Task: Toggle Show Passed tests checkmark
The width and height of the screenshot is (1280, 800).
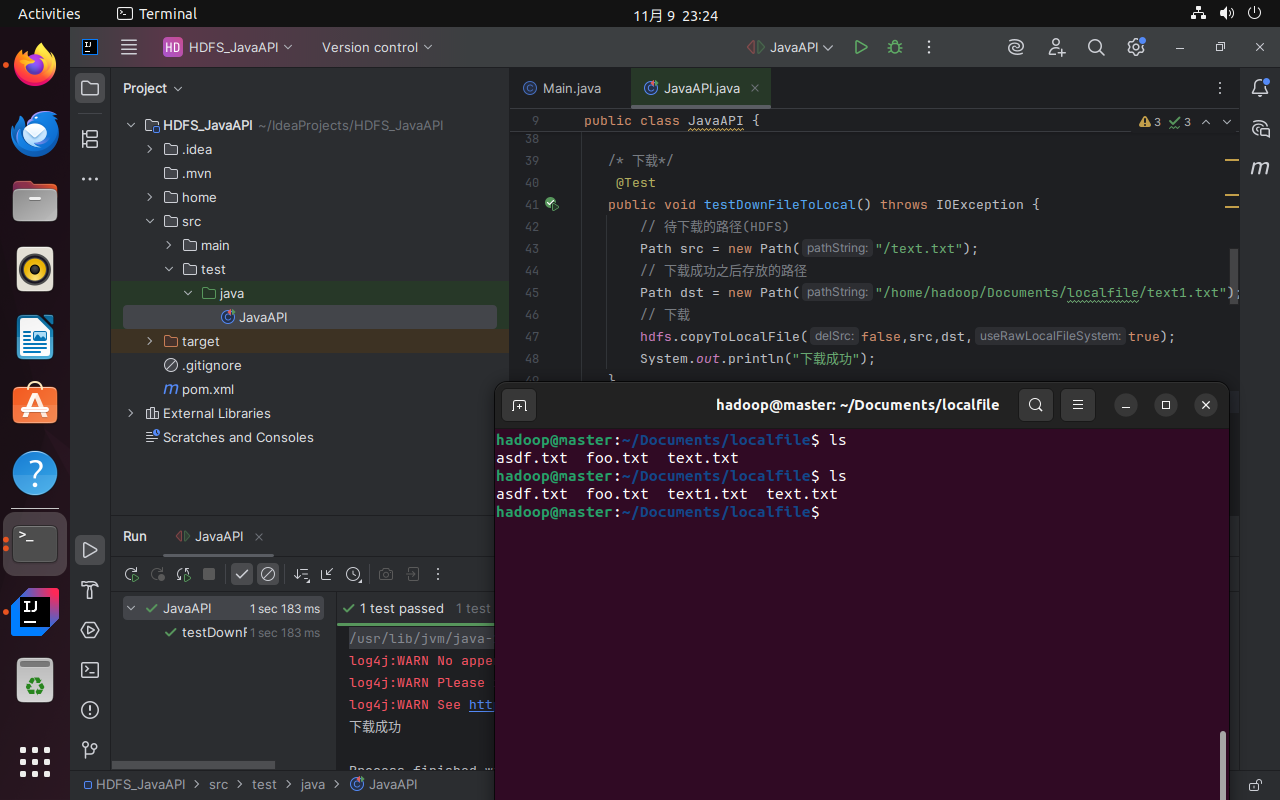Action: (x=242, y=574)
